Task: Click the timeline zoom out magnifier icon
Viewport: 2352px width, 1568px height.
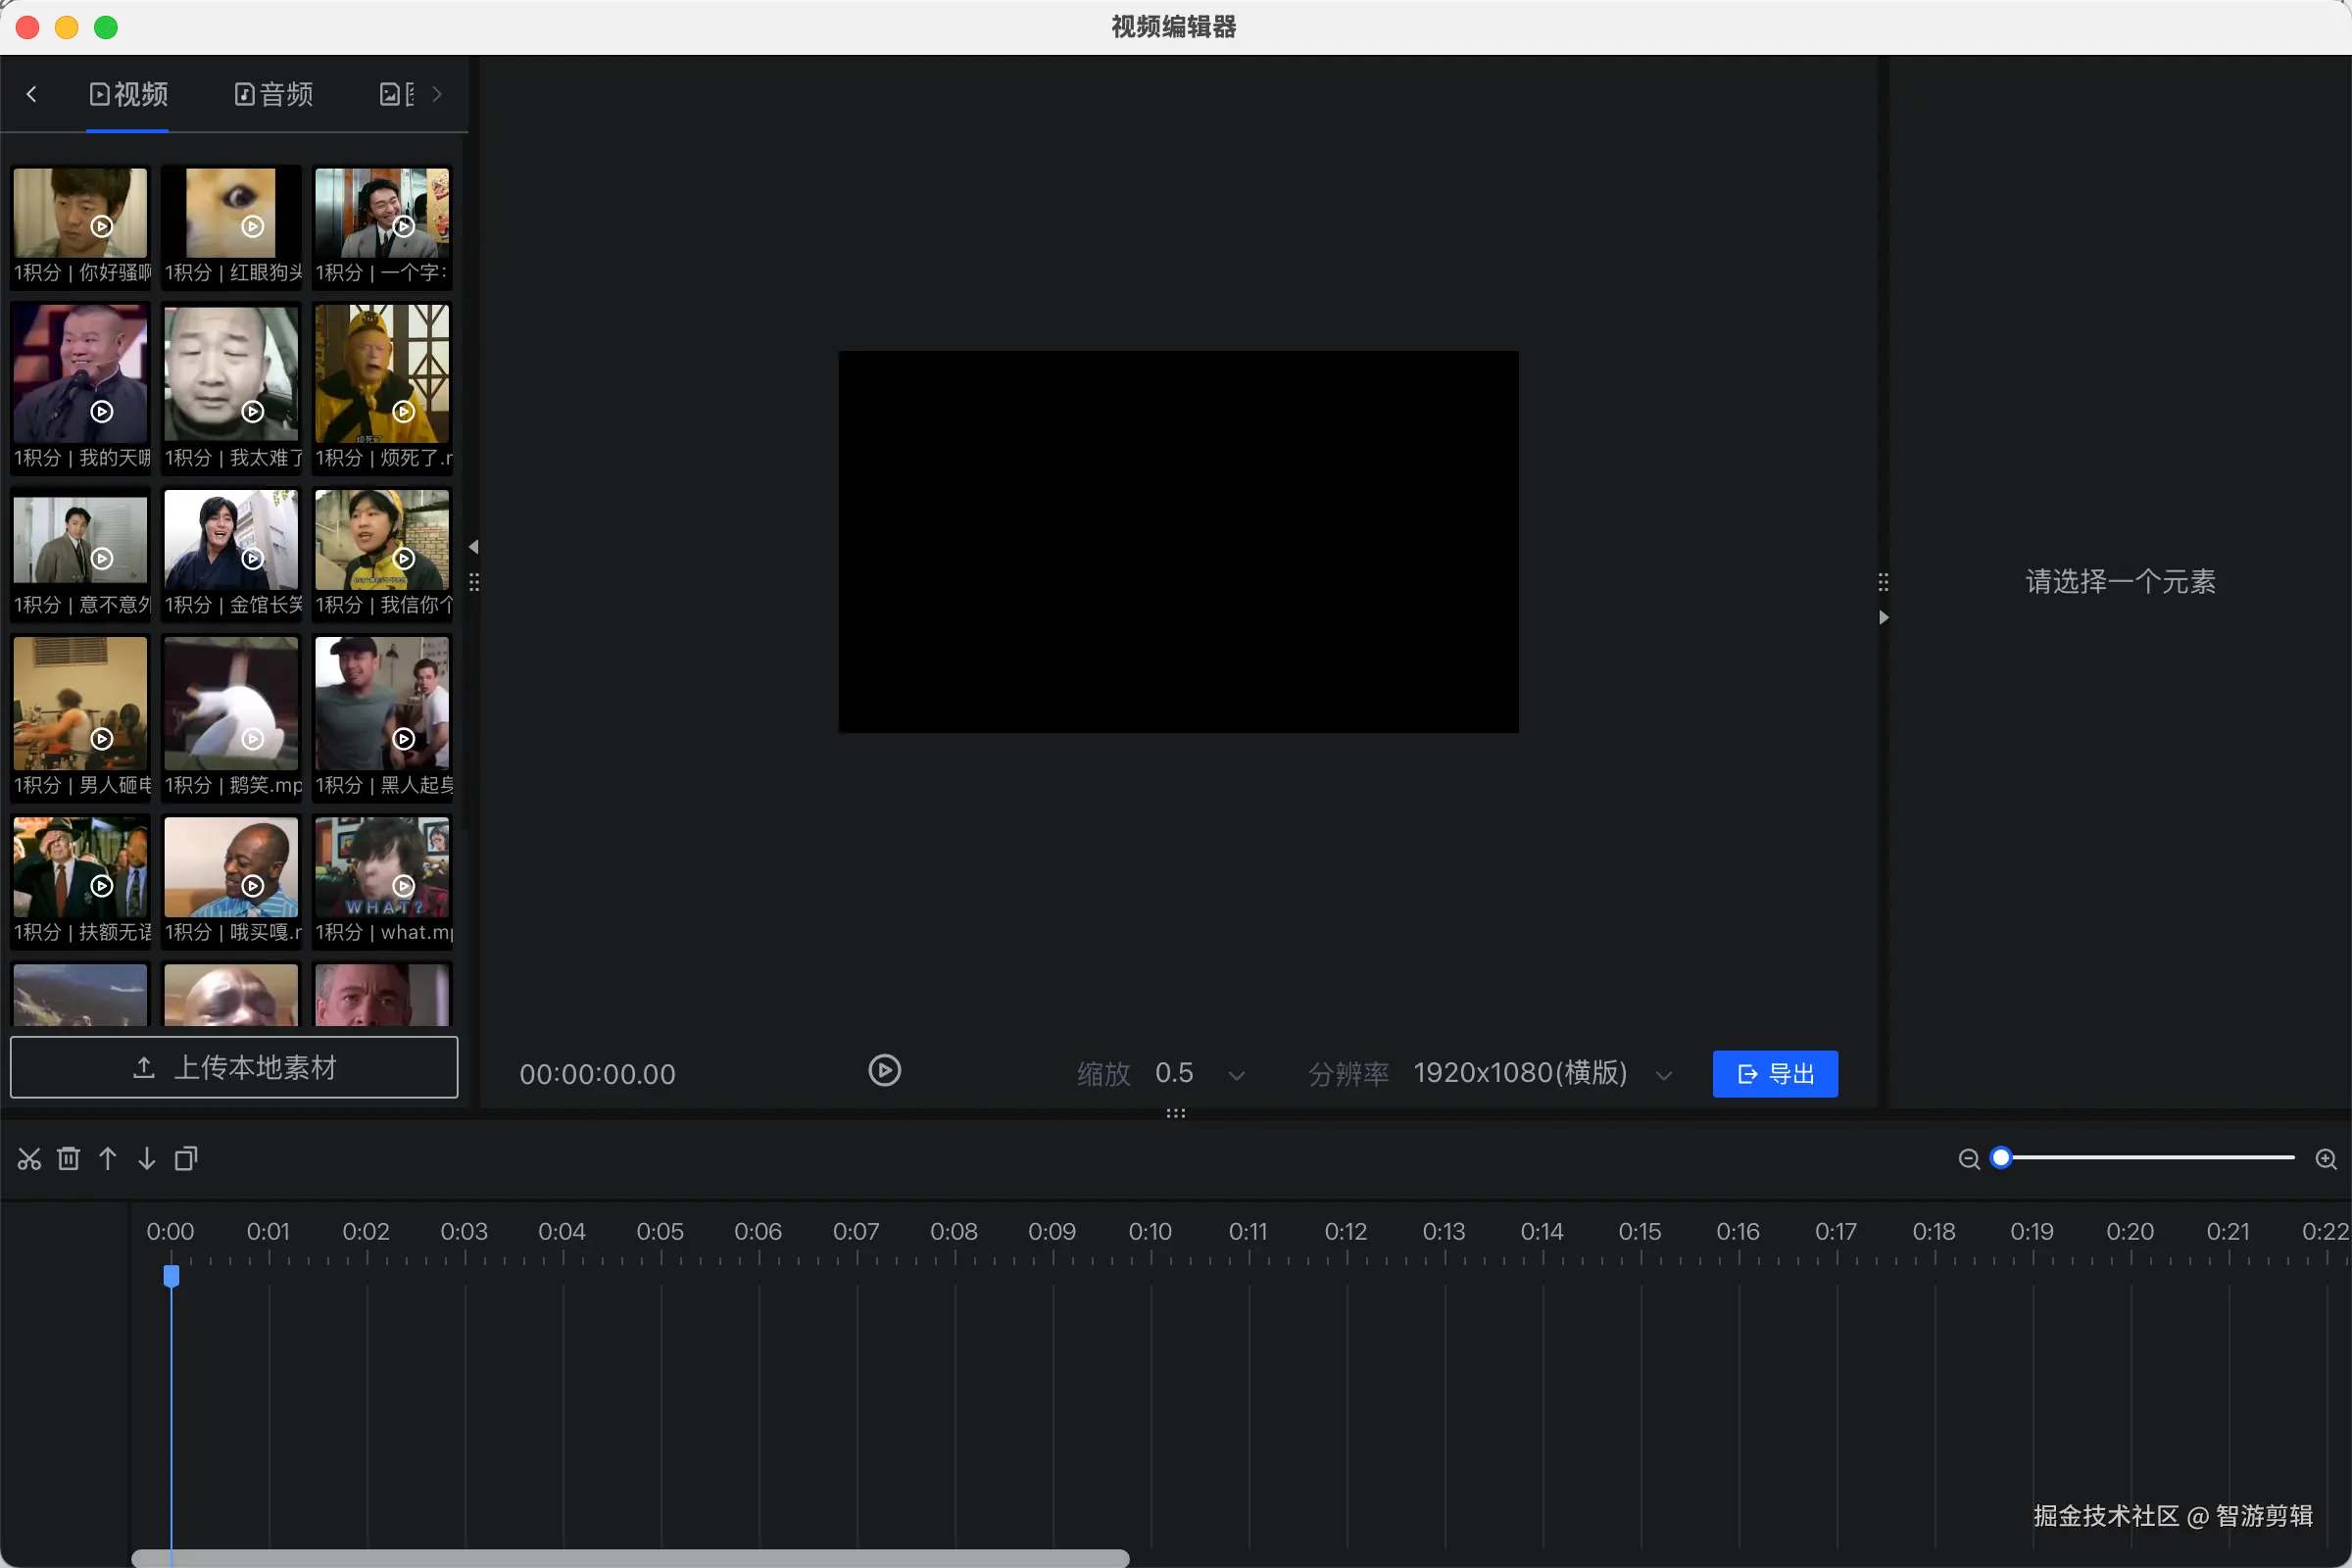Action: 1968,1159
